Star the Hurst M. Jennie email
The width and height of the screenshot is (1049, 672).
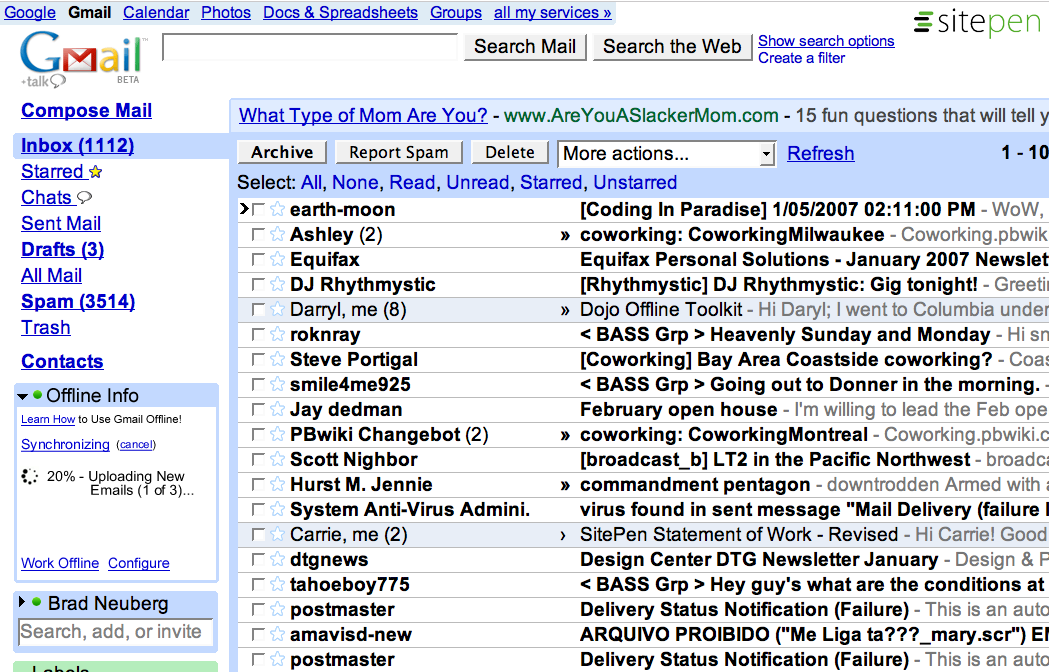tap(278, 484)
